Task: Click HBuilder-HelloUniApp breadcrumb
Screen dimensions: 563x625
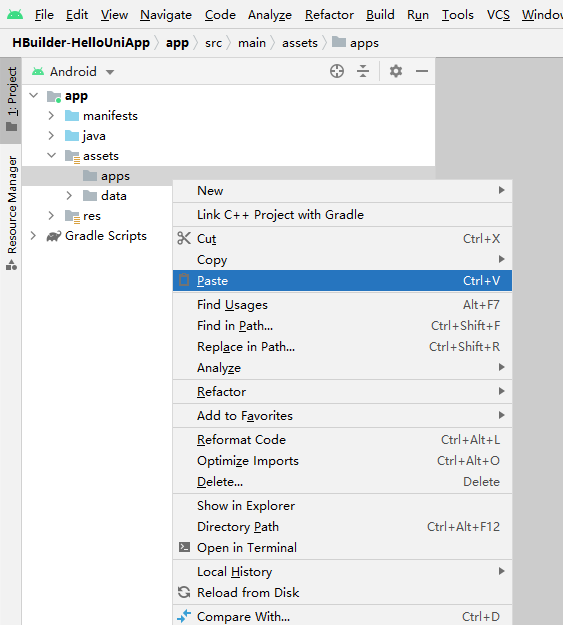Action: point(81,42)
